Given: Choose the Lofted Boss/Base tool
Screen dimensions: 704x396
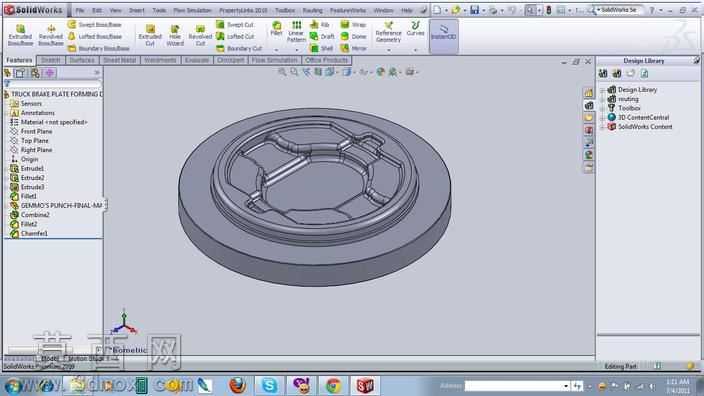Looking at the screenshot, I should [x=95, y=36].
